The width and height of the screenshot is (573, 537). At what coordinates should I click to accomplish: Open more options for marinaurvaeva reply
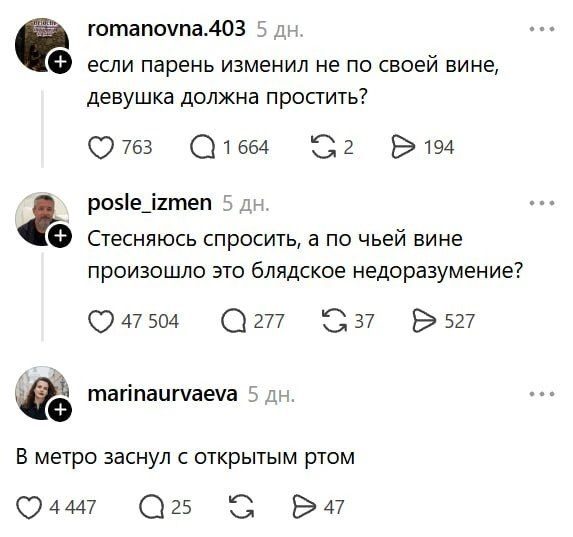click(542, 394)
